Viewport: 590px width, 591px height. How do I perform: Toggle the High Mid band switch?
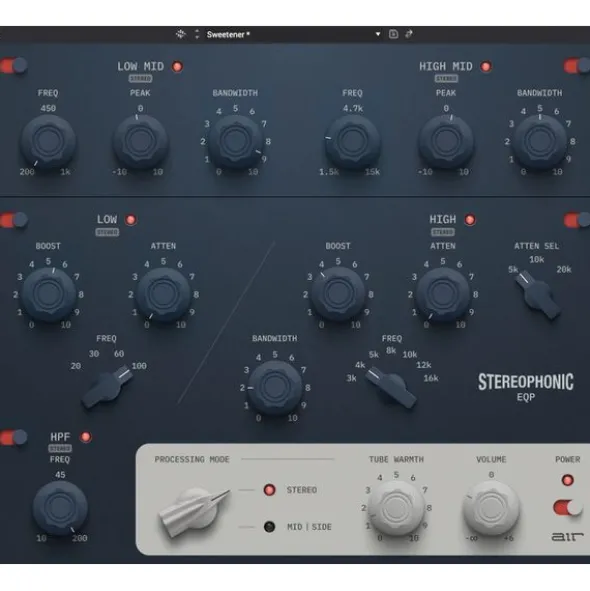pos(577,66)
